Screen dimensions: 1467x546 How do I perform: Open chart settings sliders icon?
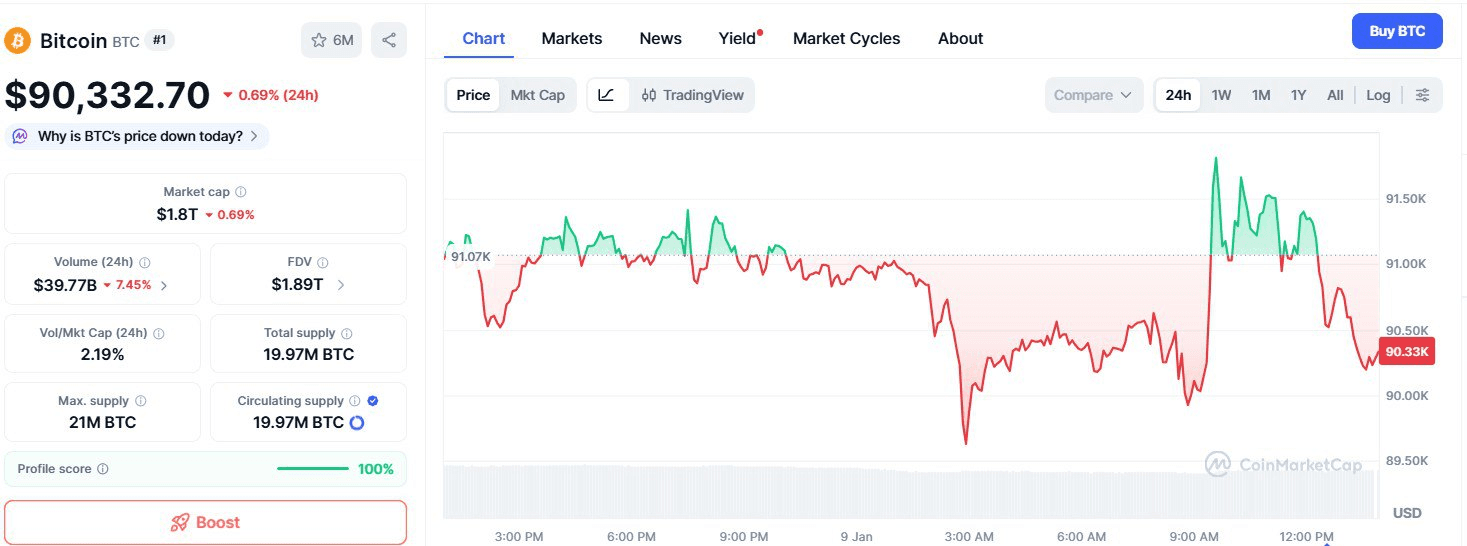point(1422,95)
